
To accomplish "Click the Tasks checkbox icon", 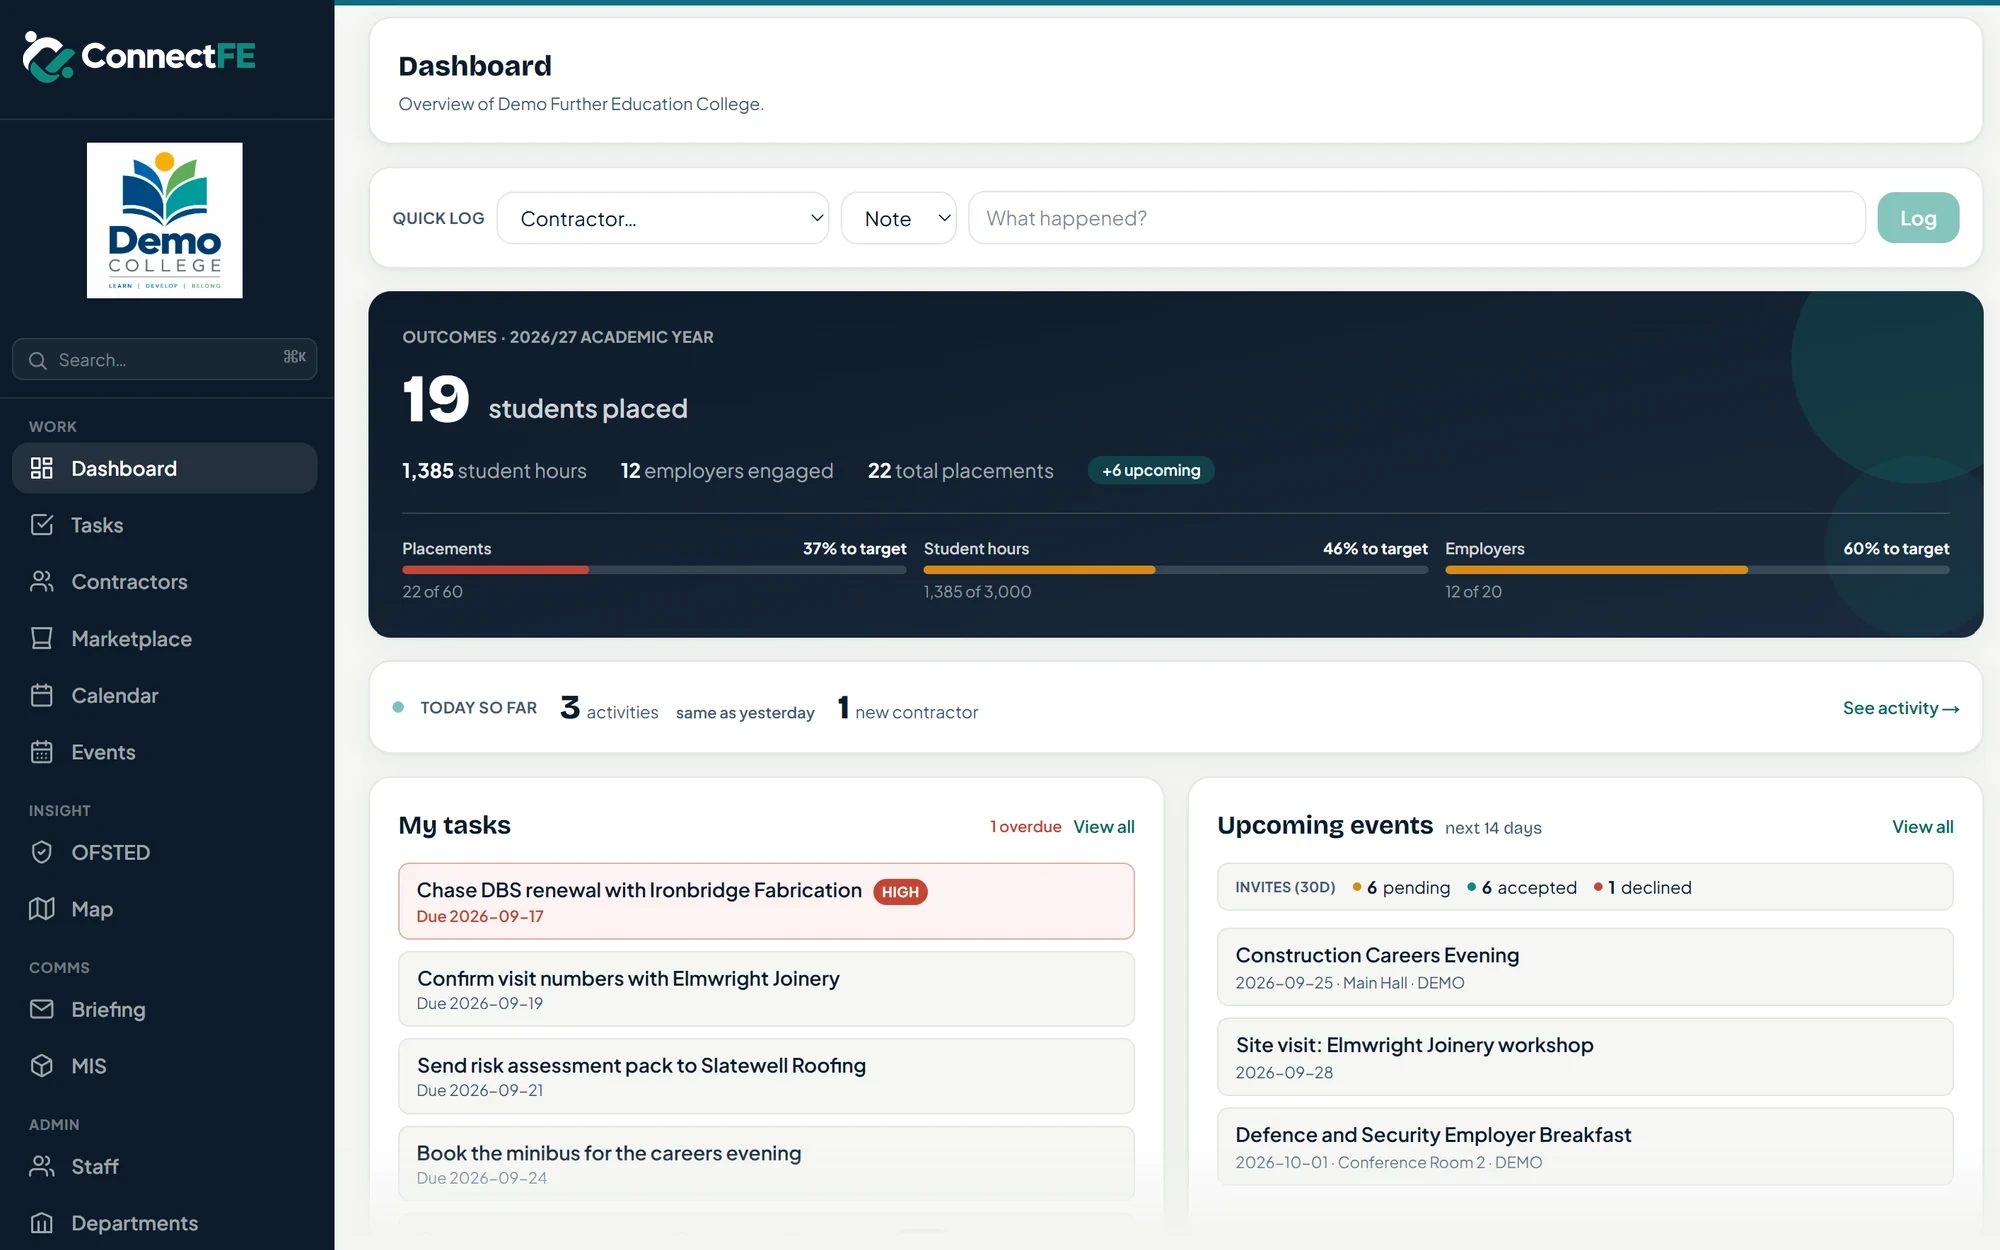I will pos(42,525).
